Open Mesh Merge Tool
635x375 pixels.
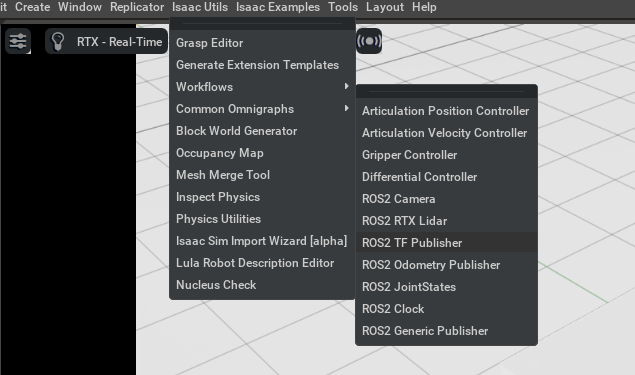[262, 175]
